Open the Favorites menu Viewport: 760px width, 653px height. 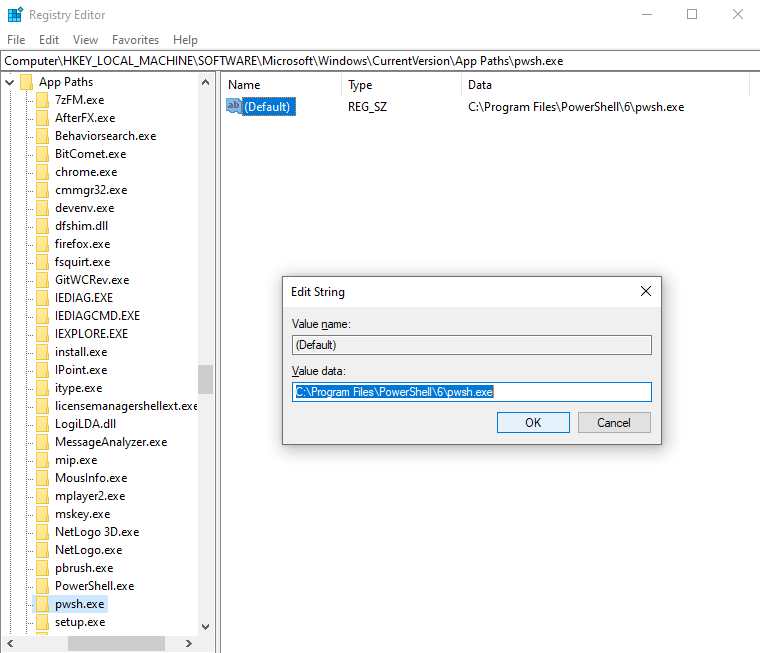pyautogui.click(x=135, y=40)
